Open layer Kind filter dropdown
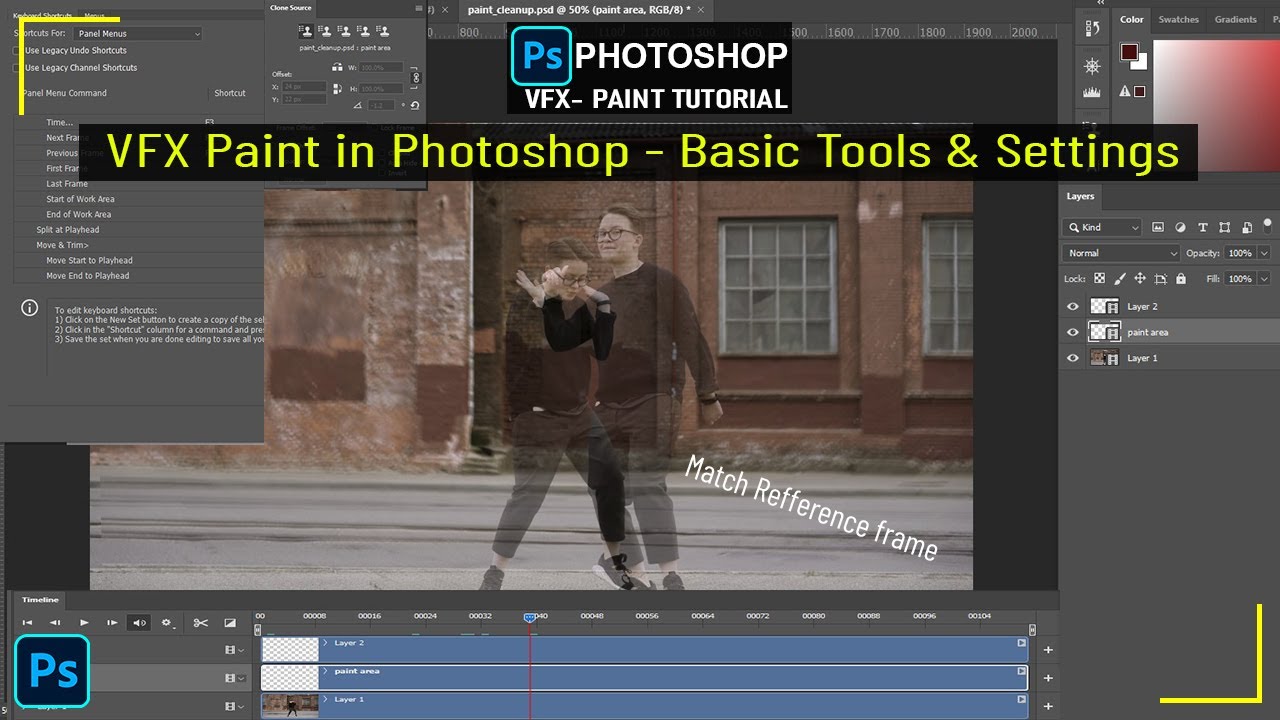Image resolution: width=1280 pixels, height=720 pixels. pos(1102,227)
